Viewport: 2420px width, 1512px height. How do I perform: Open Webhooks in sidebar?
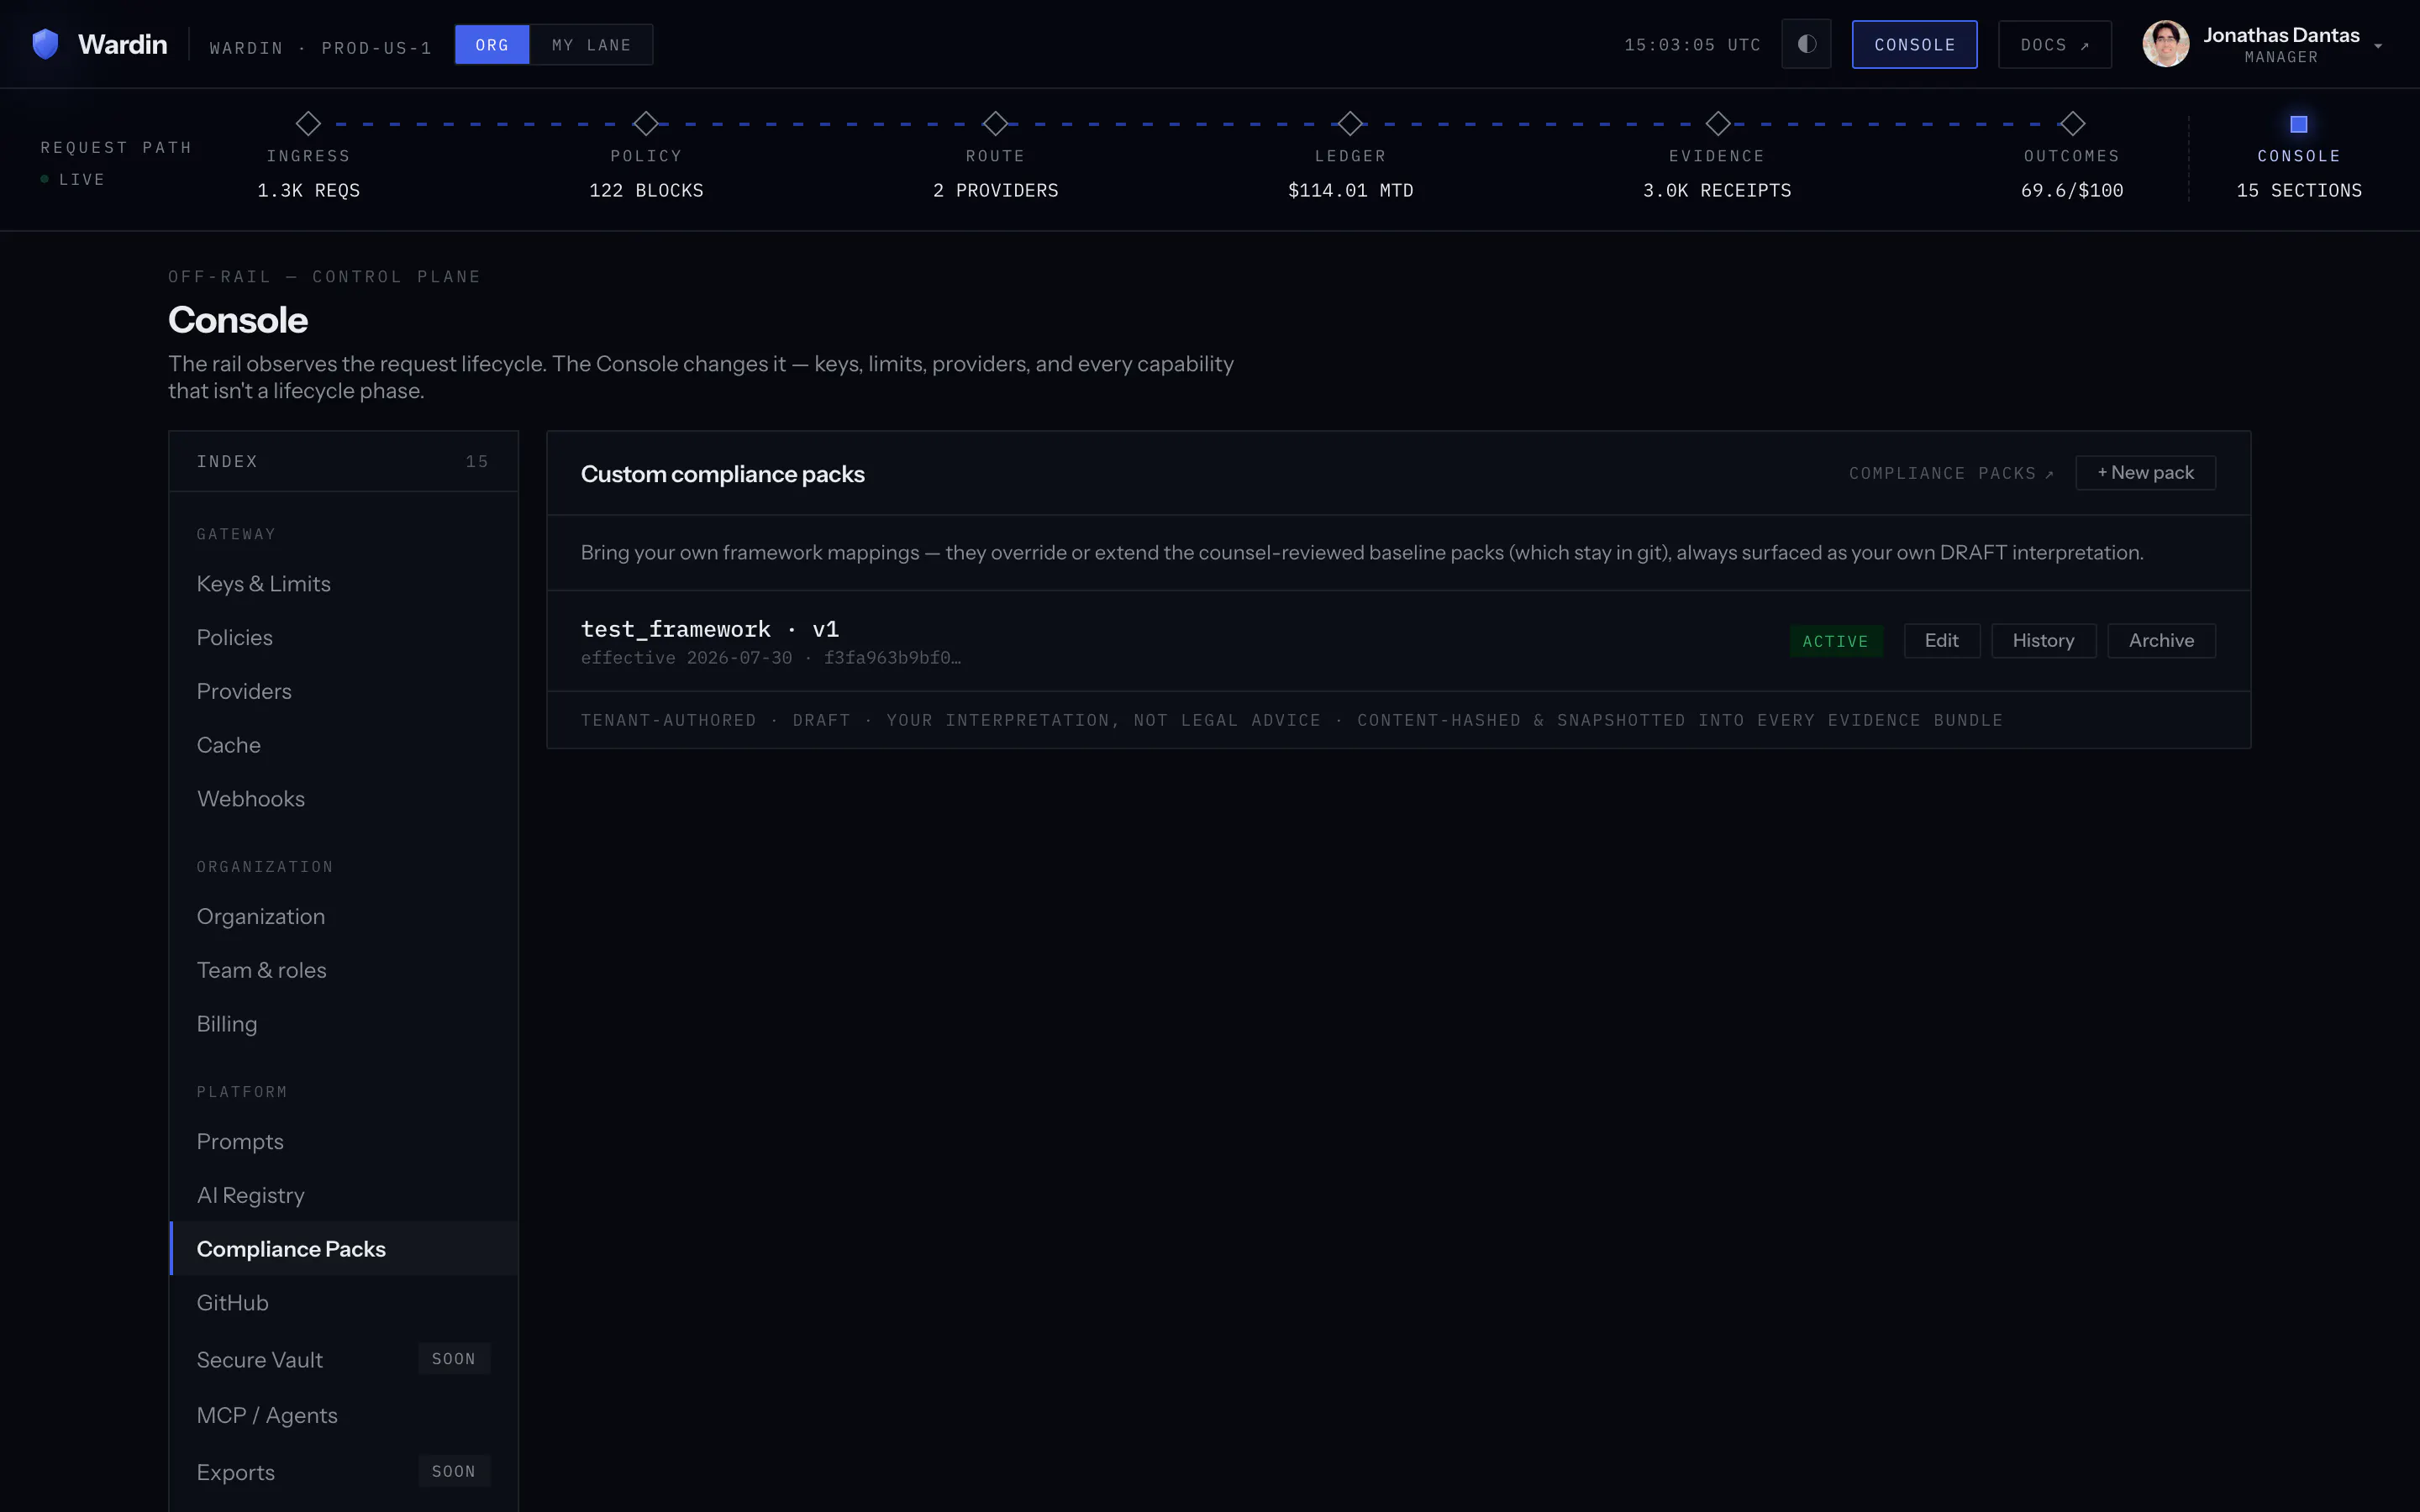click(x=344, y=799)
